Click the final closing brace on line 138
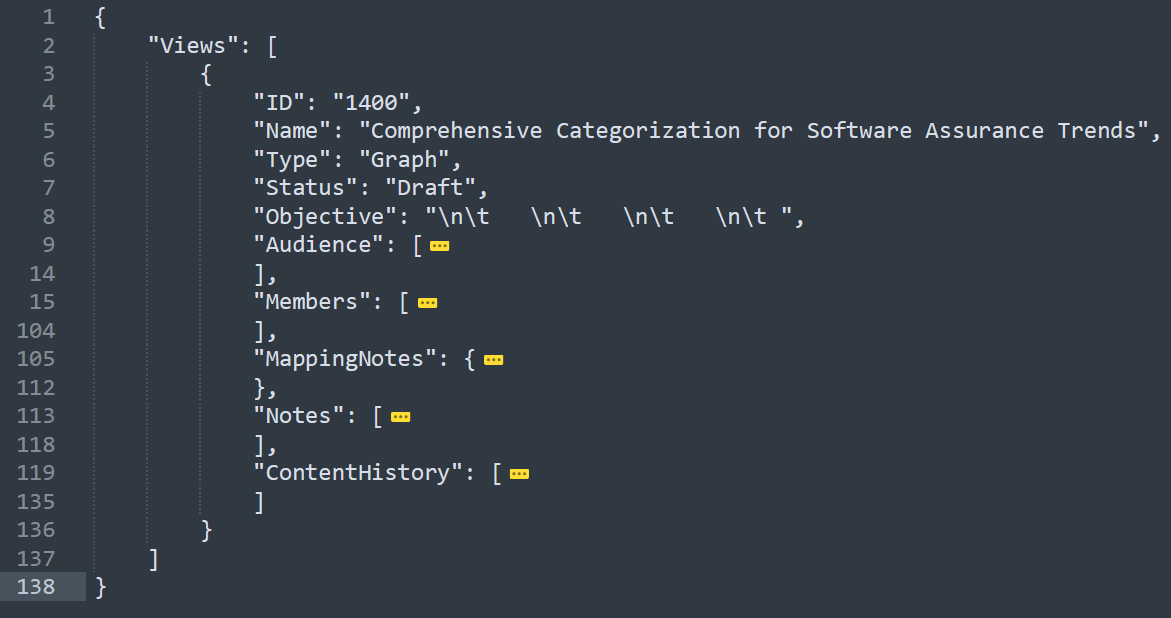Screen dimensions: 1171x618 [x=100, y=587]
